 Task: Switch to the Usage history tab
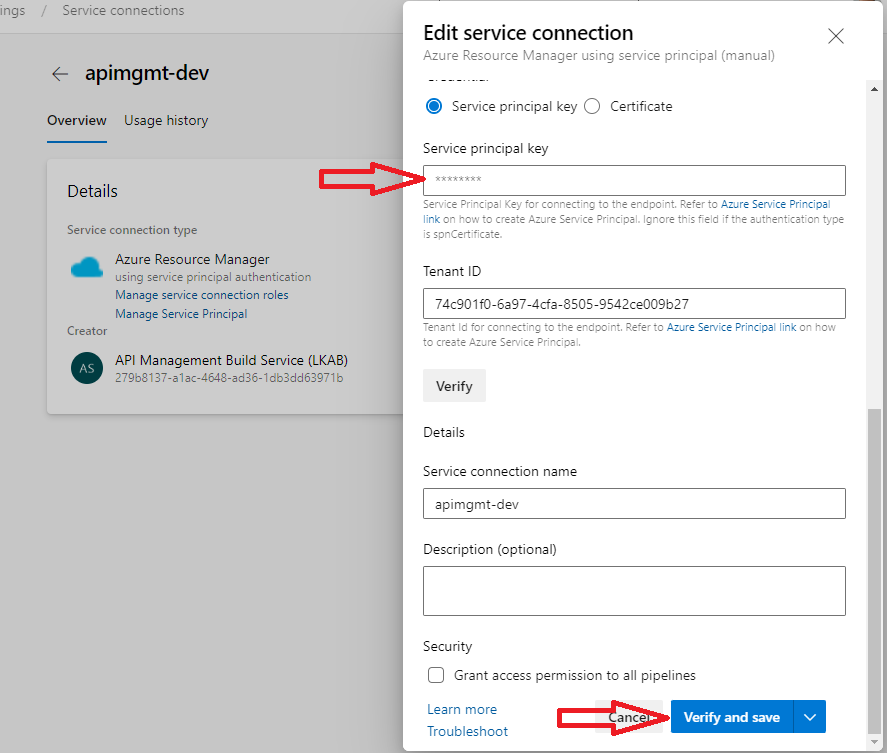(165, 120)
